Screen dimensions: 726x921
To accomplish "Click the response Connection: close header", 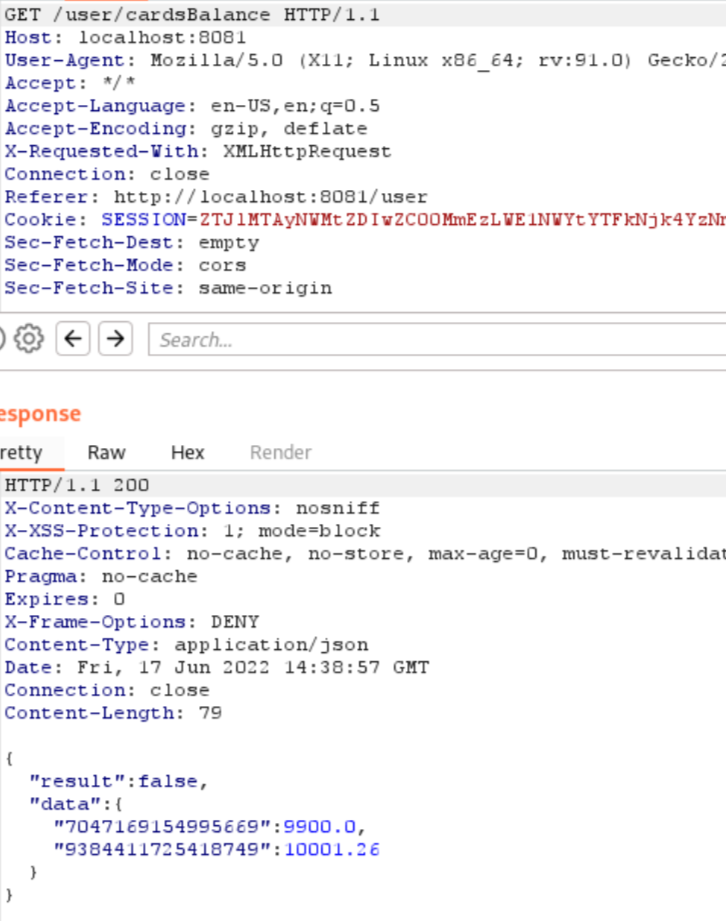I will [107, 690].
